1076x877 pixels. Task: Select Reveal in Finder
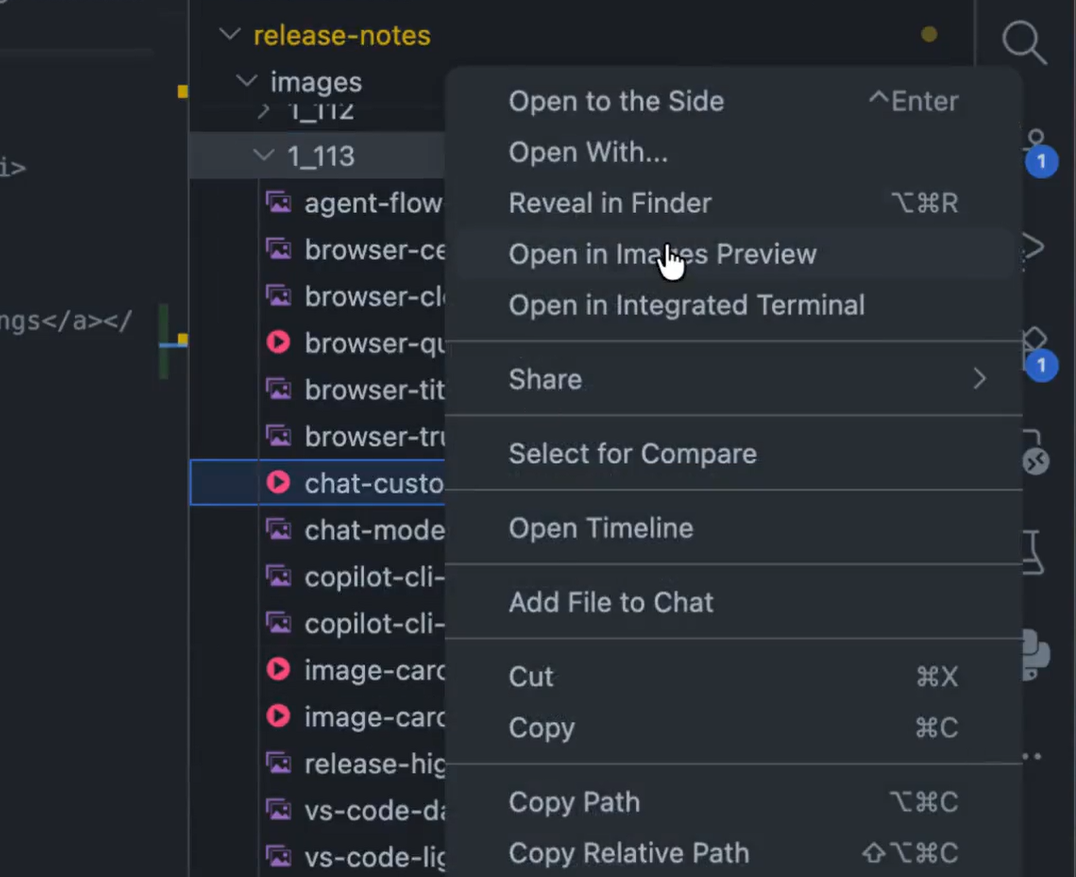[x=610, y=203]
